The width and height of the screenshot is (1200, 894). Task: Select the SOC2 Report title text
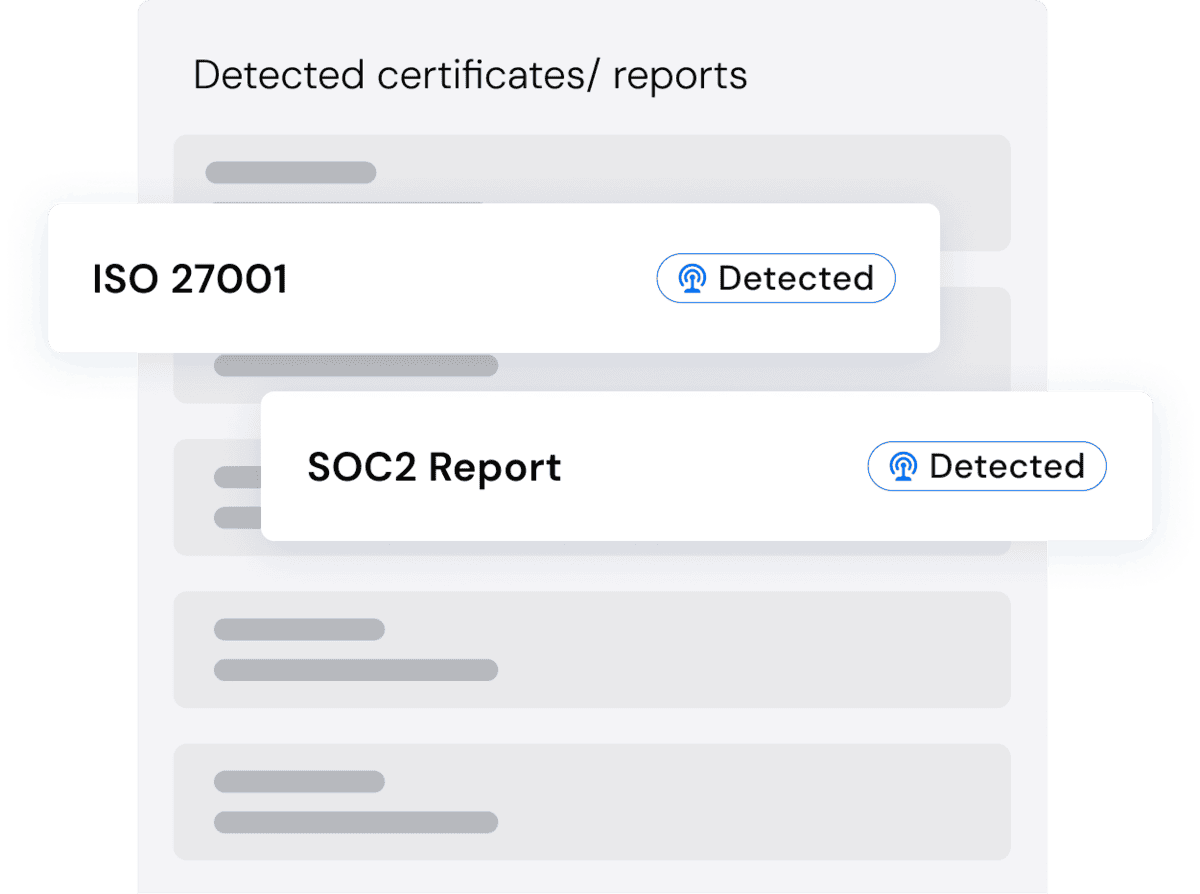point(434,467)
